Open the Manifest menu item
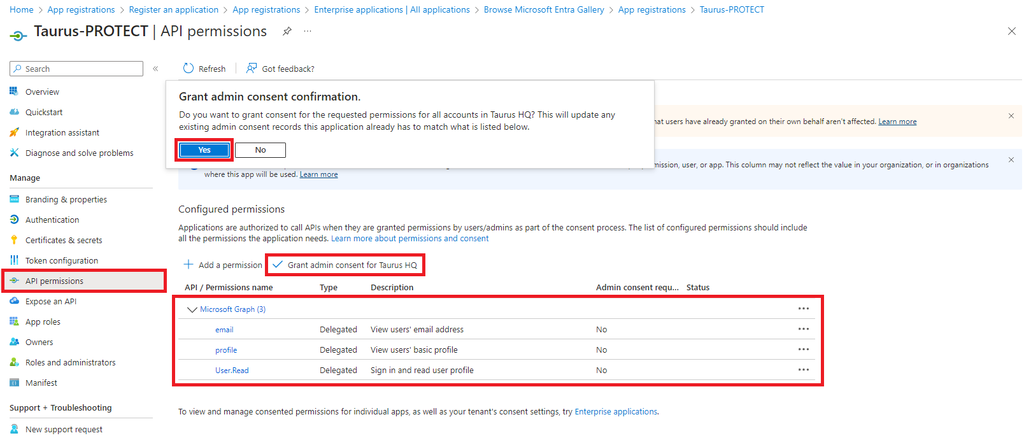 [x=41, y=382]
